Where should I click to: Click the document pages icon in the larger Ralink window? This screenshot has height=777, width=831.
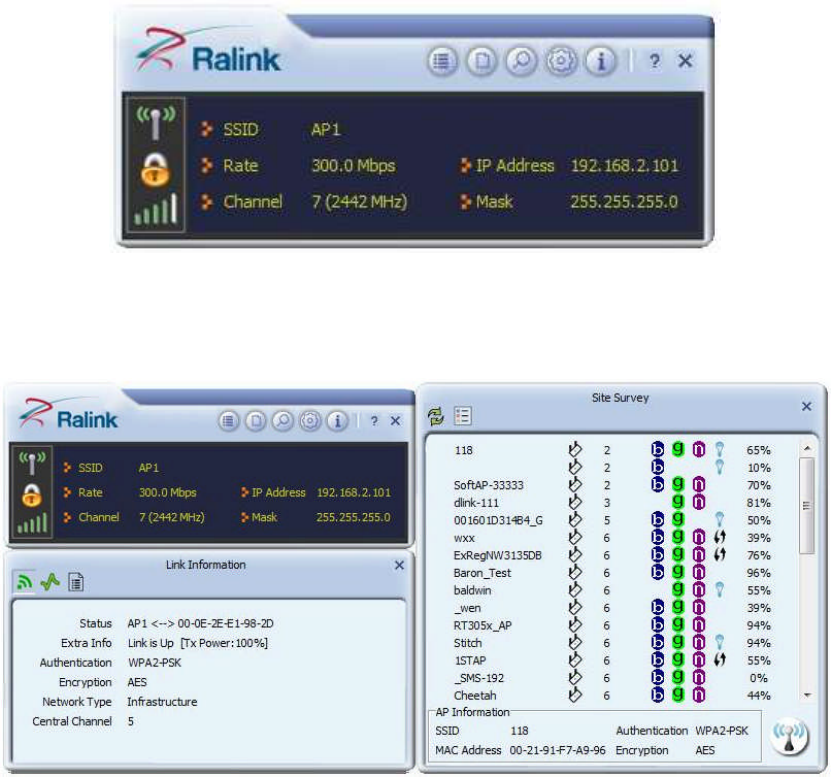tap(482, 61)
